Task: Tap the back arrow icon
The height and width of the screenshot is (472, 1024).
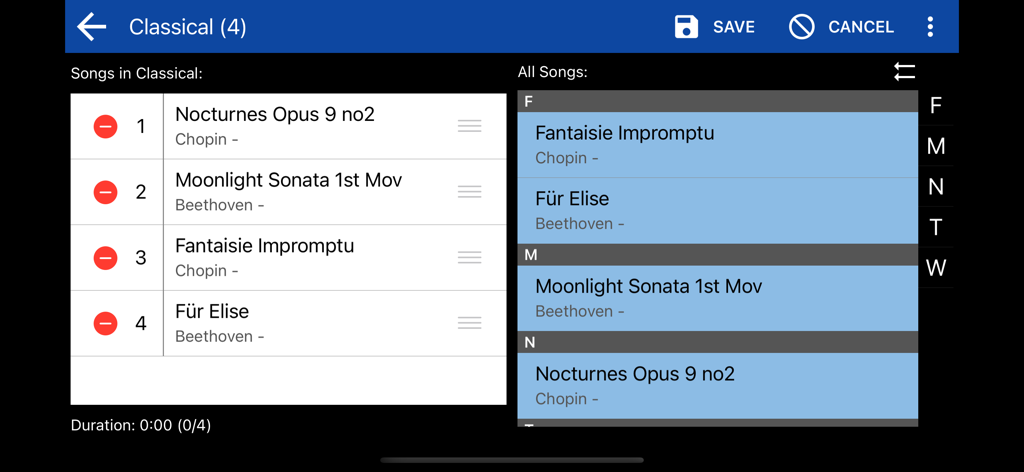Action: point(92,27)
